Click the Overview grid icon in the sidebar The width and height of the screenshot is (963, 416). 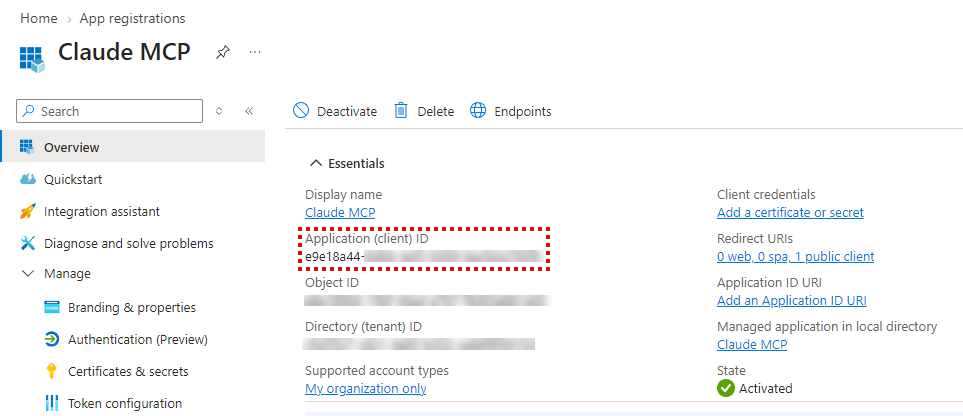[x=26, y=147]
